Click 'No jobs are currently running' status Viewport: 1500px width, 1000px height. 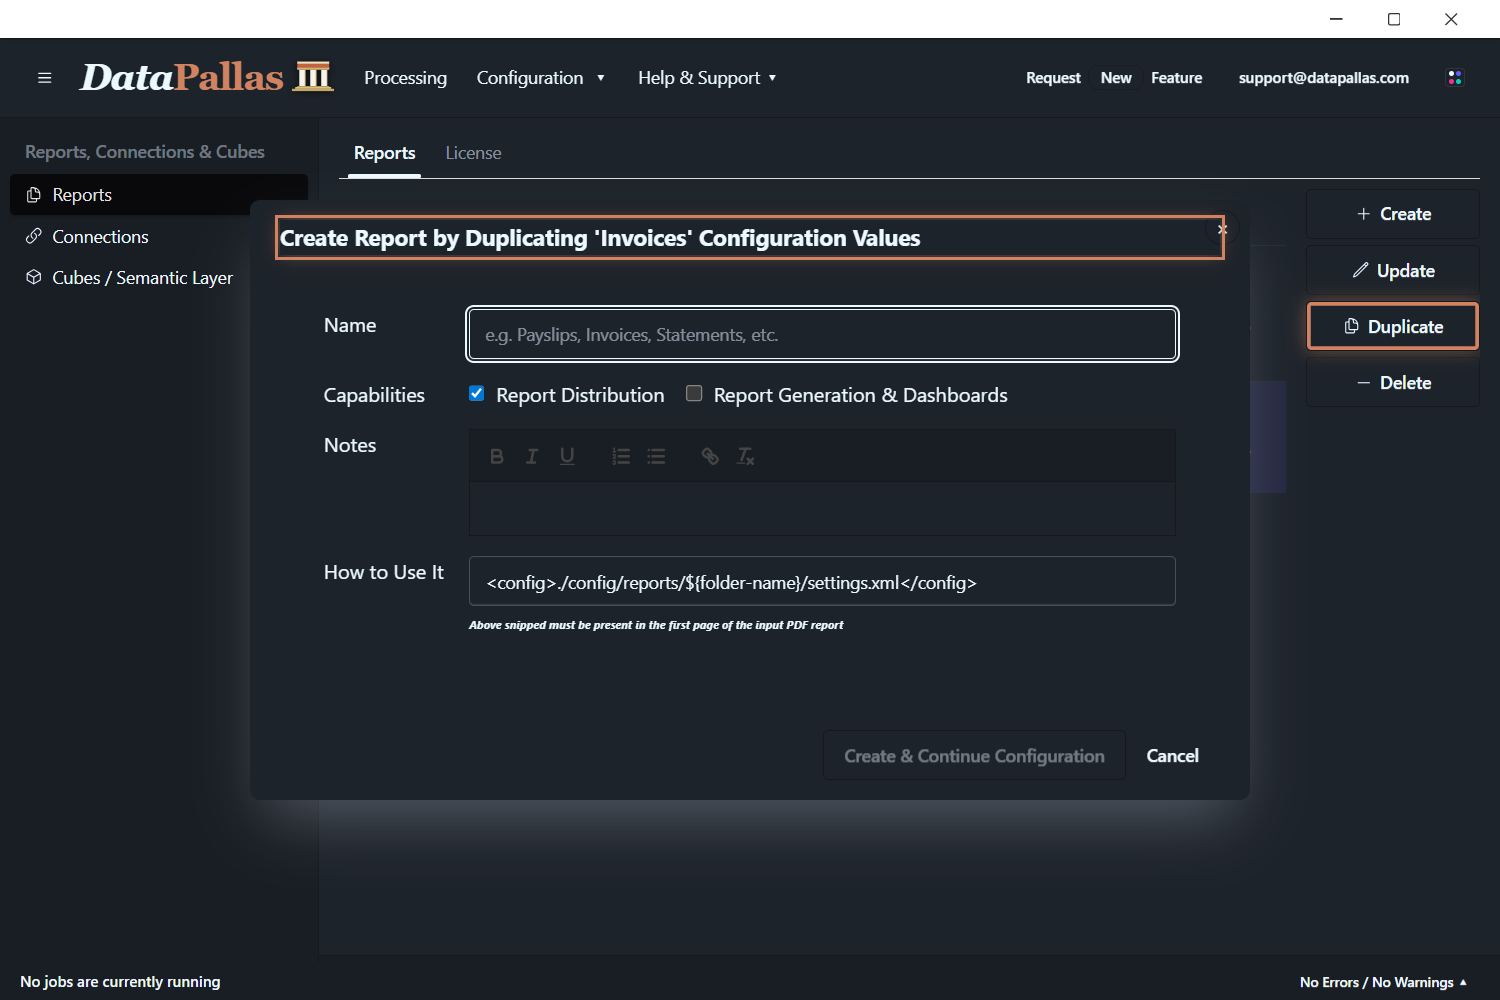[x=120, y=982]
